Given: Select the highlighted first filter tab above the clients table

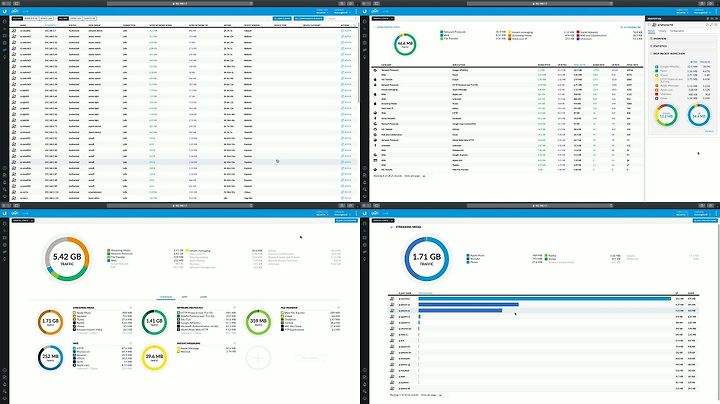Looking at the screenshot, I should pos(17,18).
